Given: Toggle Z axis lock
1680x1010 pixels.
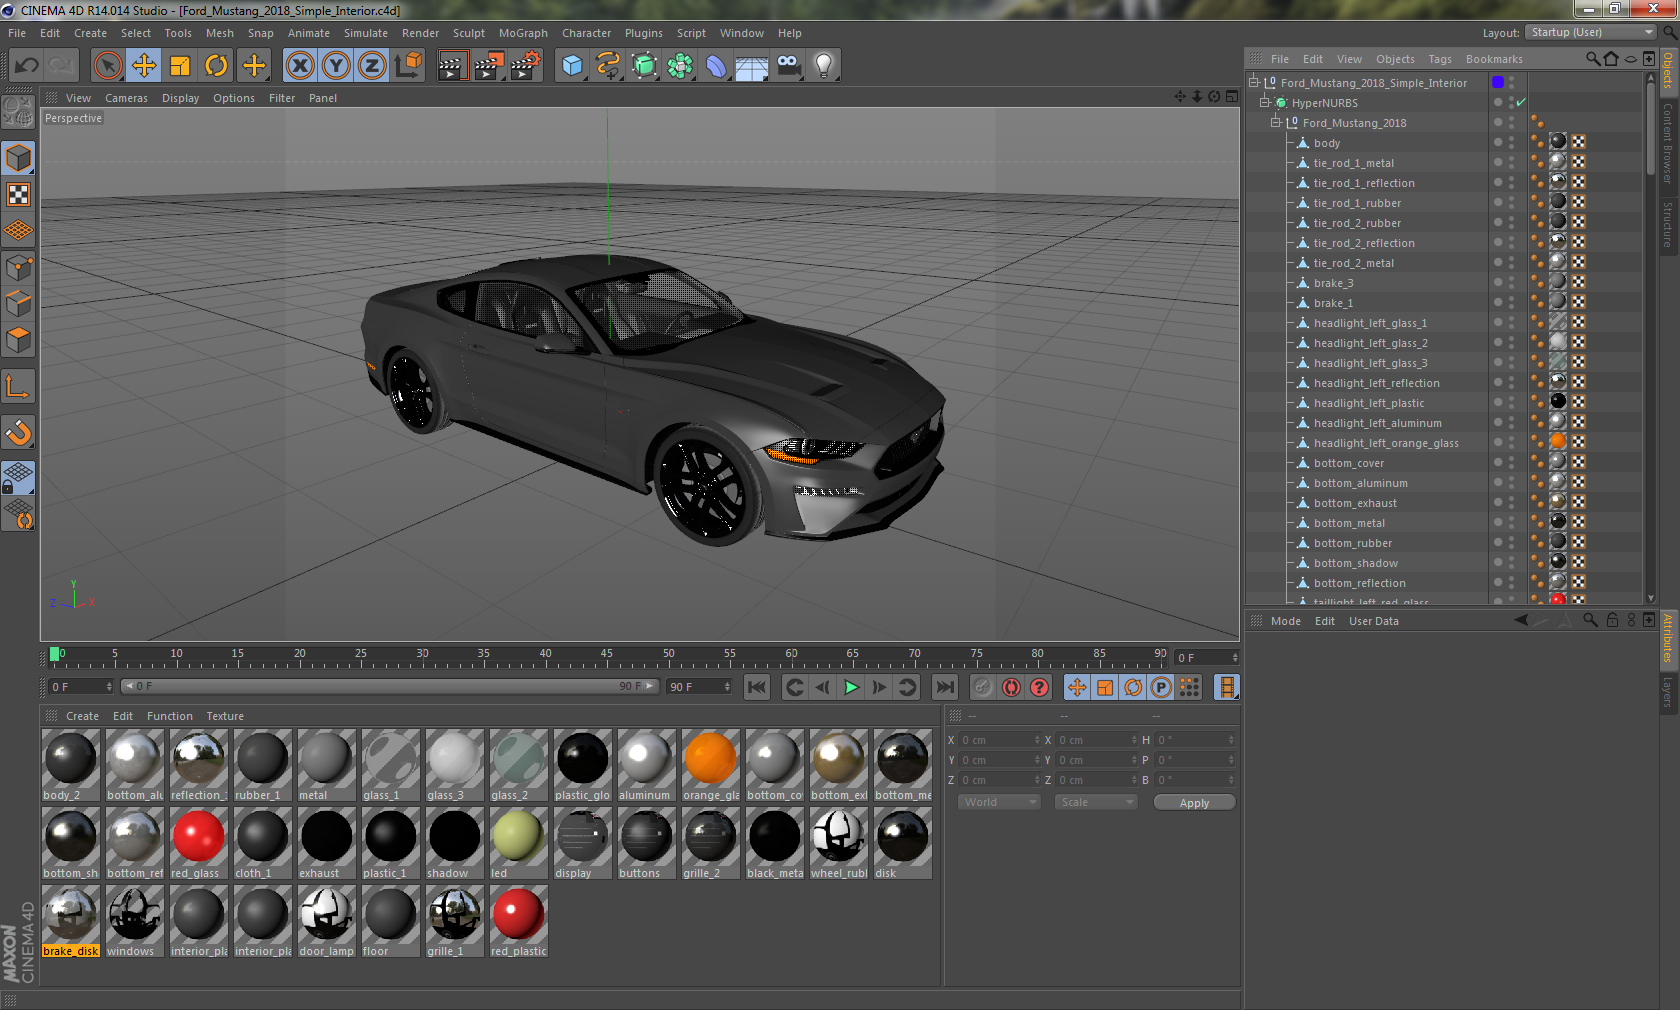Looking at the screenshot, I should pos(372,66).
